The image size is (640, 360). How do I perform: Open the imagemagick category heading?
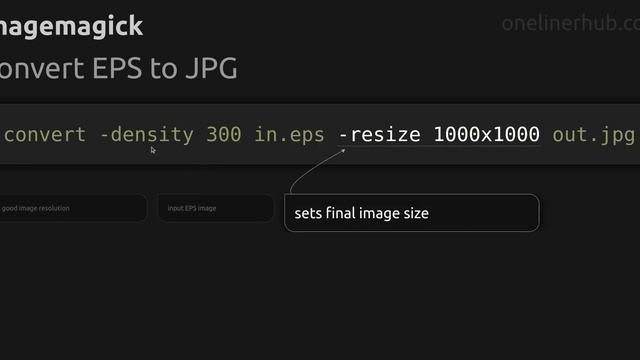[71, 26]
